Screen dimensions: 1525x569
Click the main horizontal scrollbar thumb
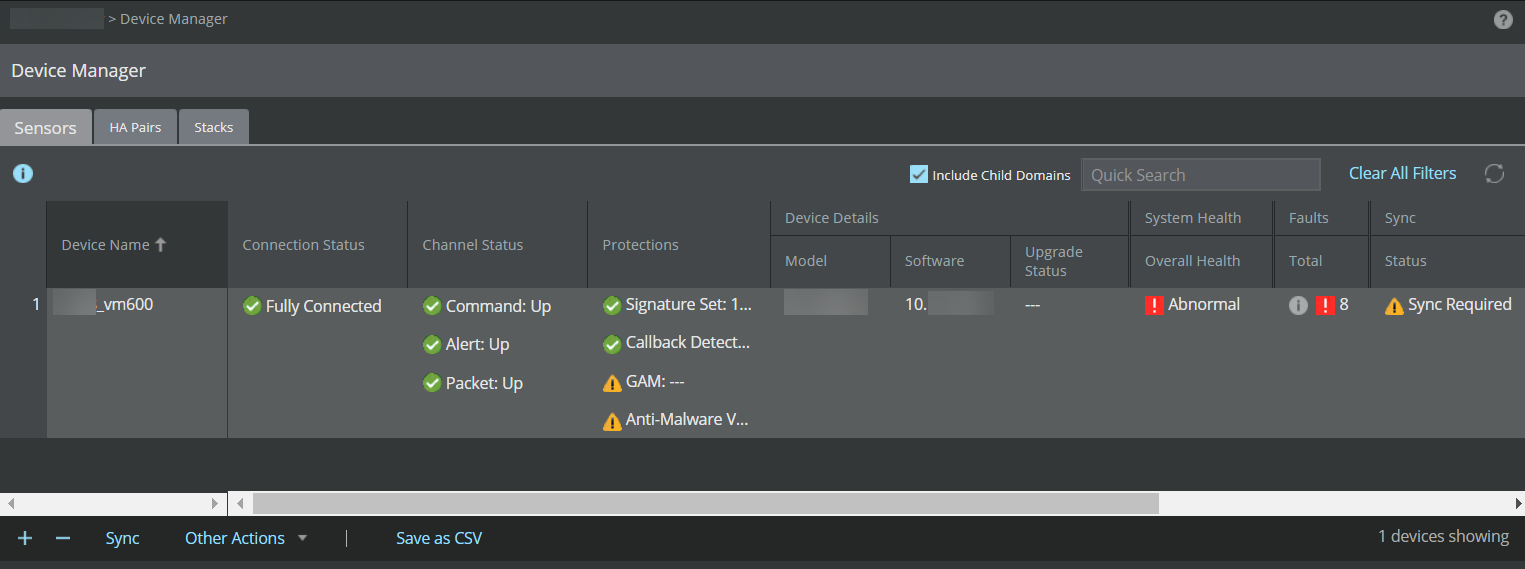[x=706, y=503]
